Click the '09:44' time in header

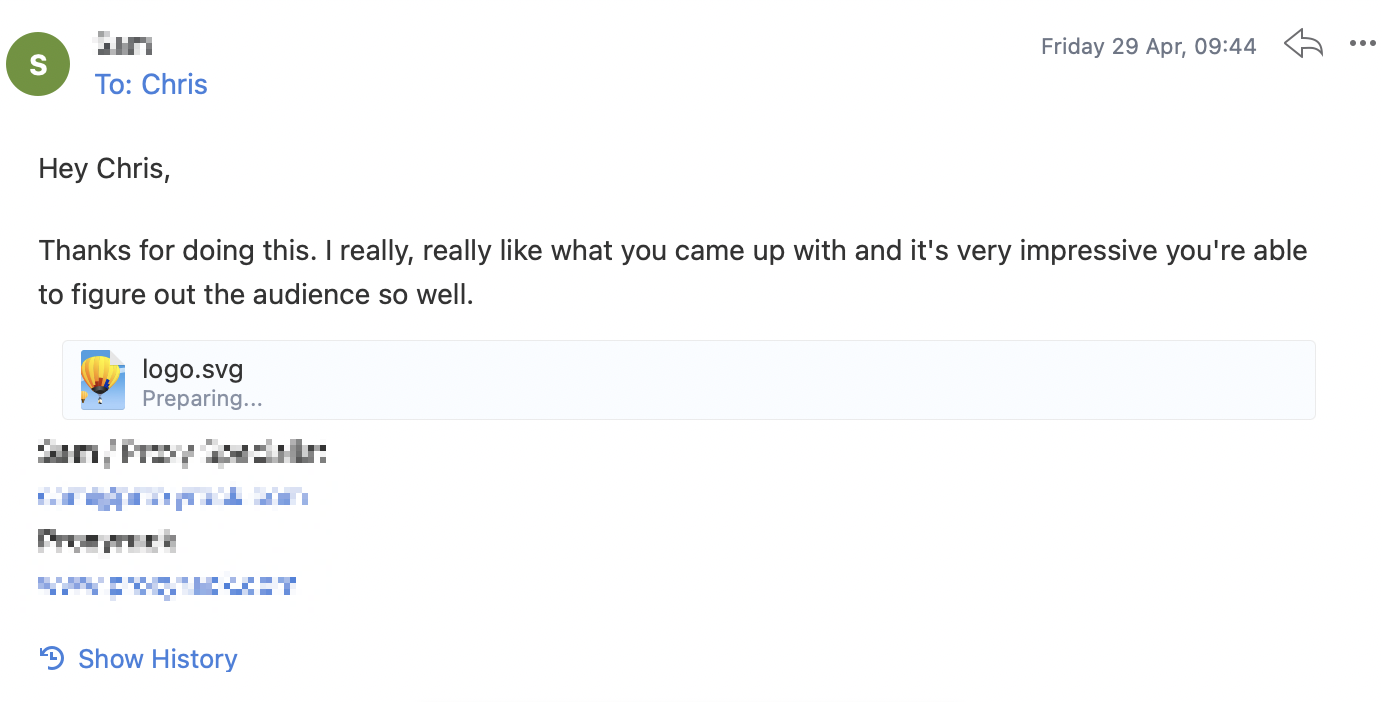click(x=1224, y=46)
